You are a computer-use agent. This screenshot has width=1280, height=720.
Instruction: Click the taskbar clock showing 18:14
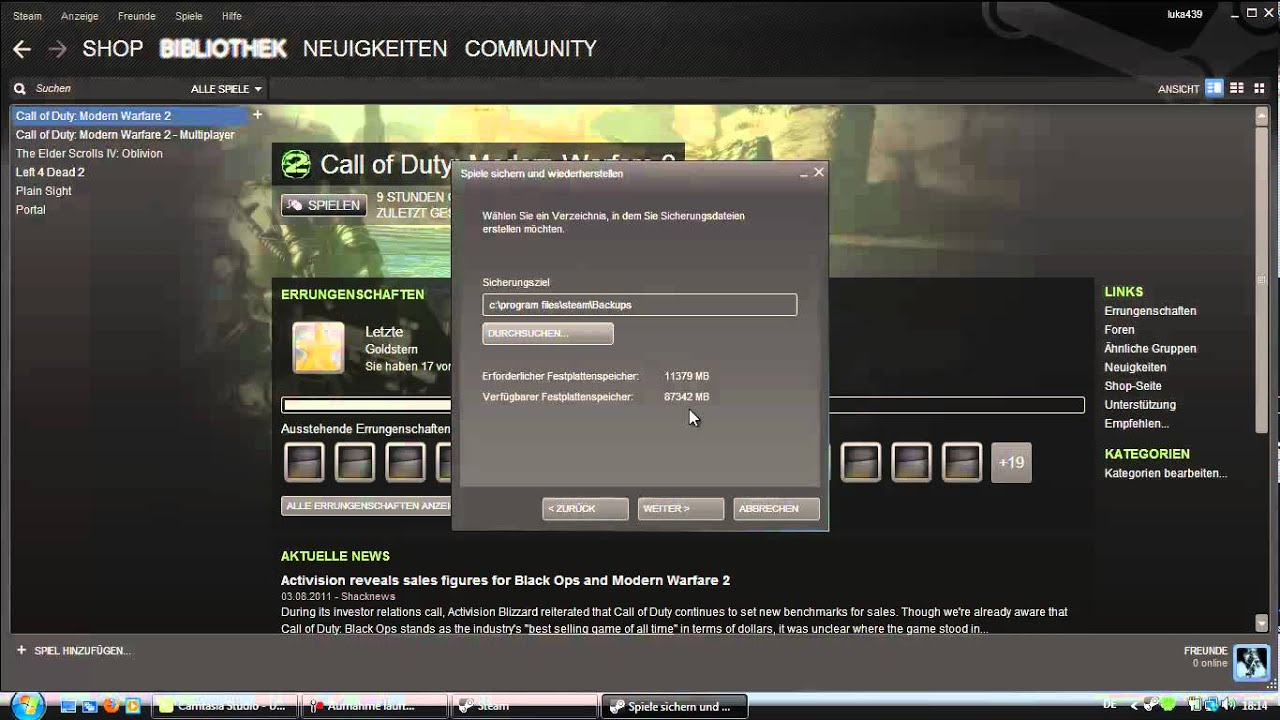click(x=1255, y=706)
